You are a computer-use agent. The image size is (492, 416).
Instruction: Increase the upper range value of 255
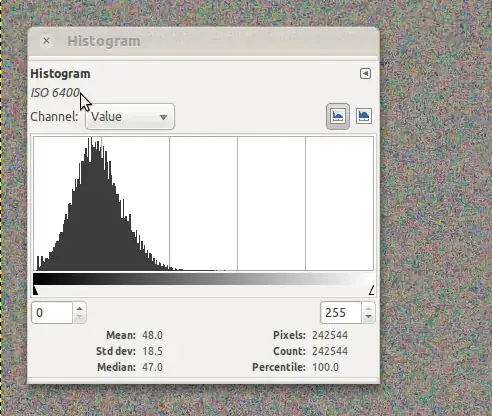pos(368,308)
